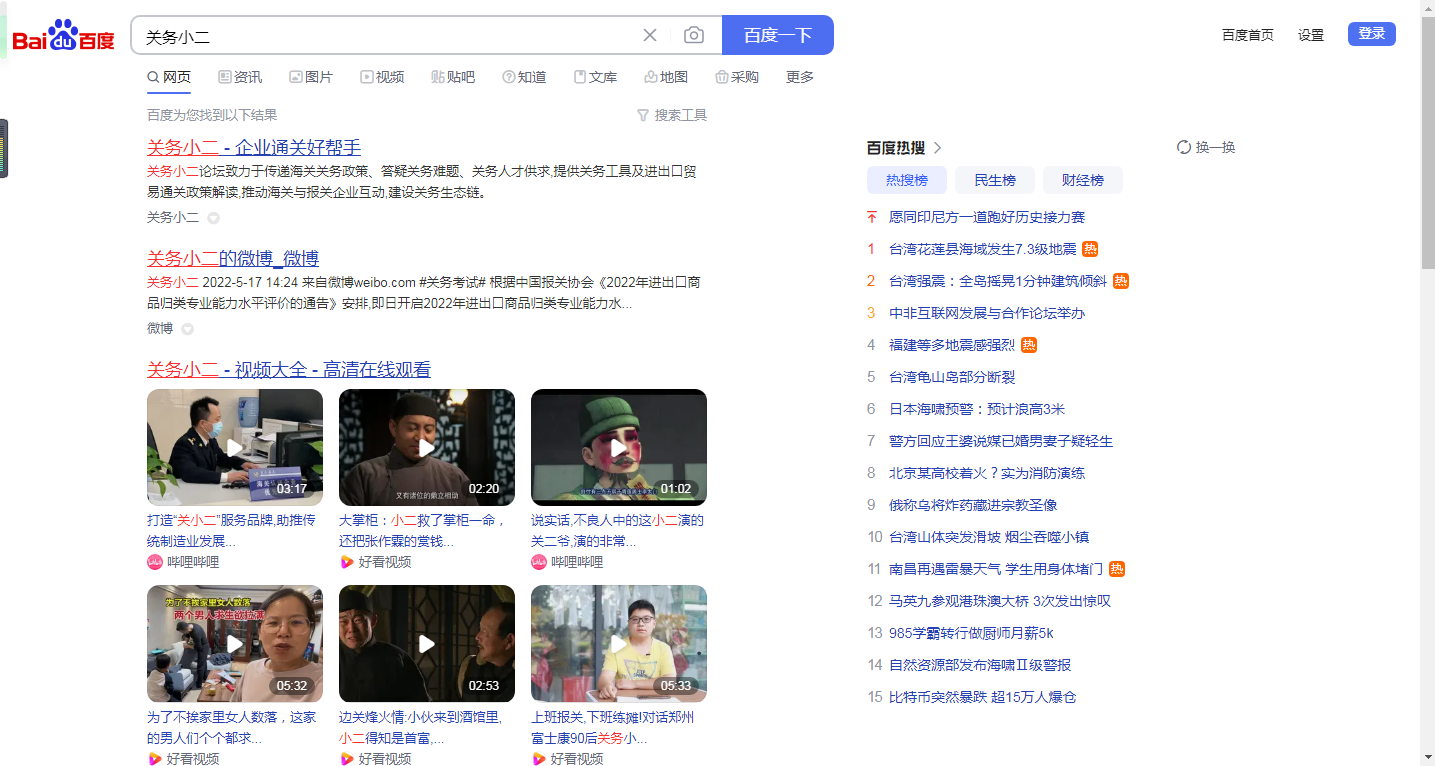
Task: Switch to the 图片 tab
Action: coord(311,77)
